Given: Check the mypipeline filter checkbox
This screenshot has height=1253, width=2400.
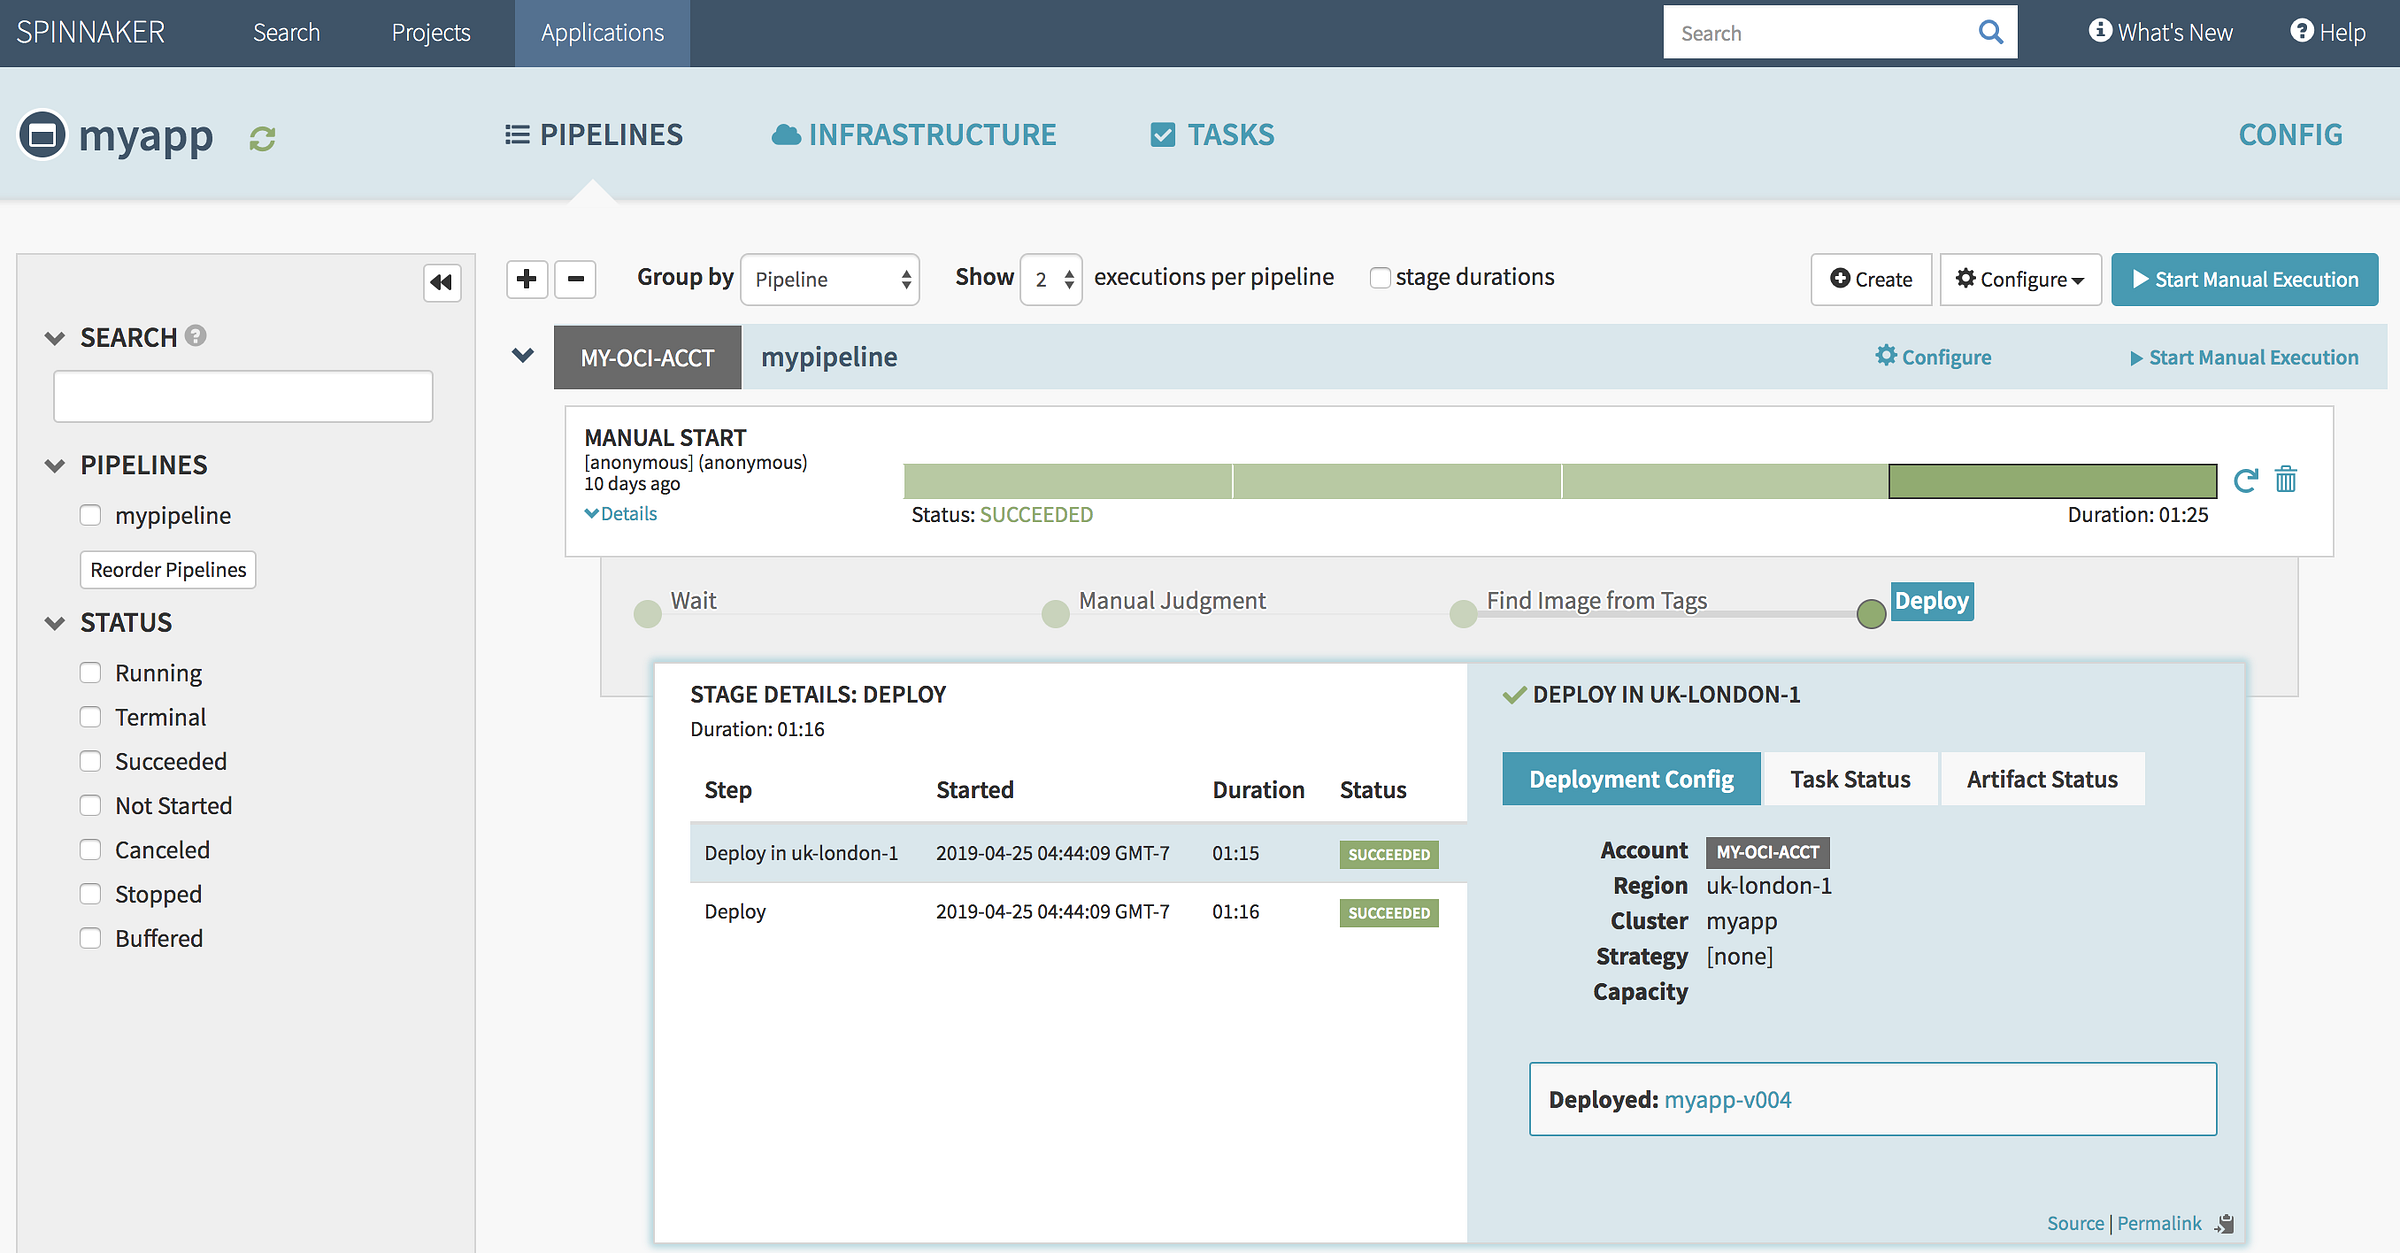Looking at the screenshot, I should (91, 515).
